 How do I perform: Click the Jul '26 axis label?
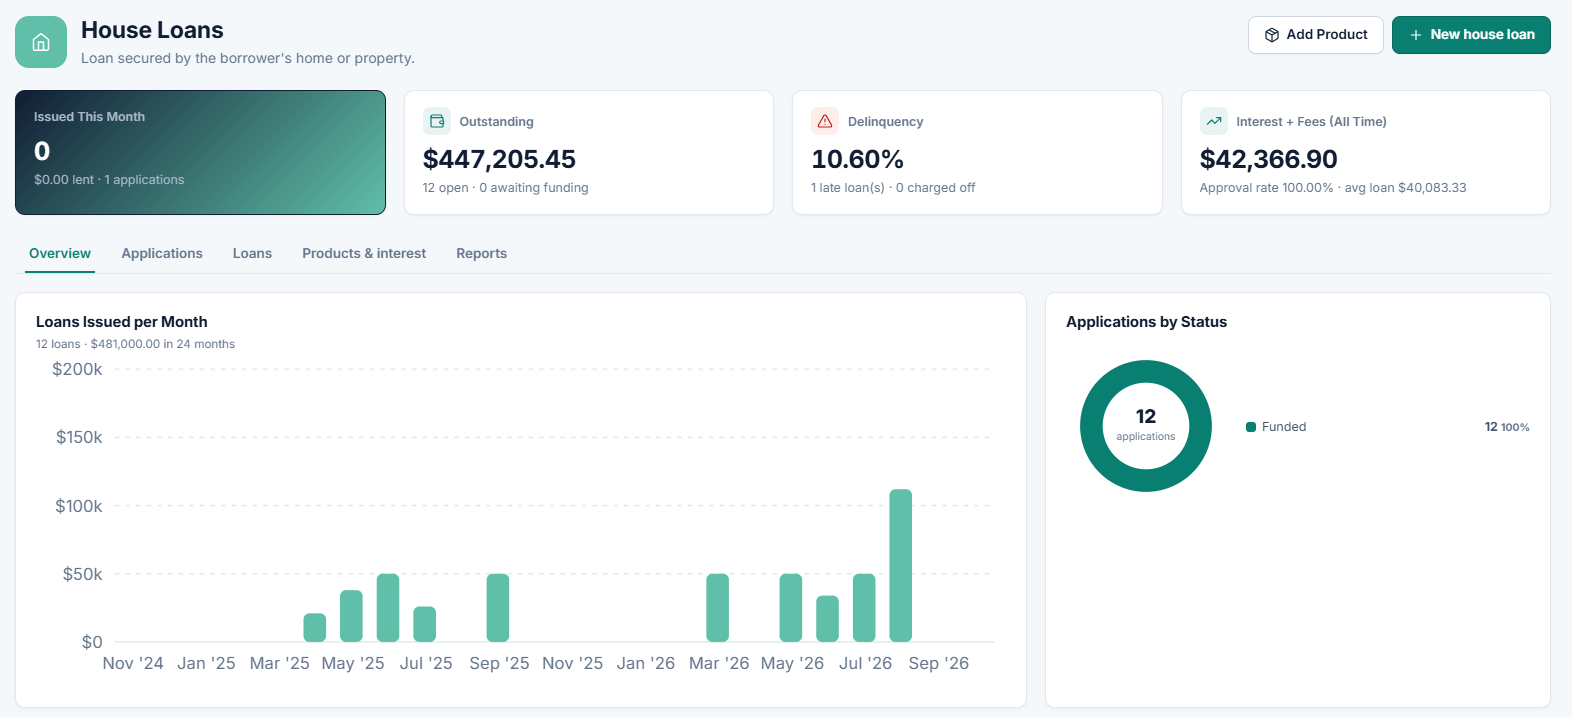click(x=865, y=663)
